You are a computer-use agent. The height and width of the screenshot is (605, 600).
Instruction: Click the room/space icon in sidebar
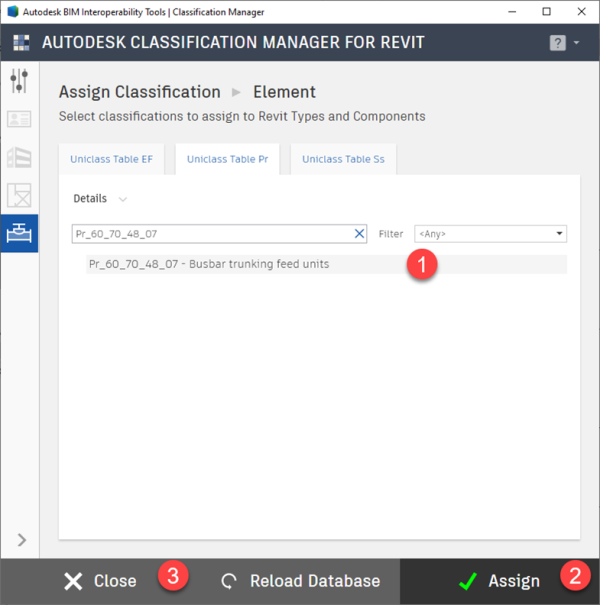(x=19, y=195)
